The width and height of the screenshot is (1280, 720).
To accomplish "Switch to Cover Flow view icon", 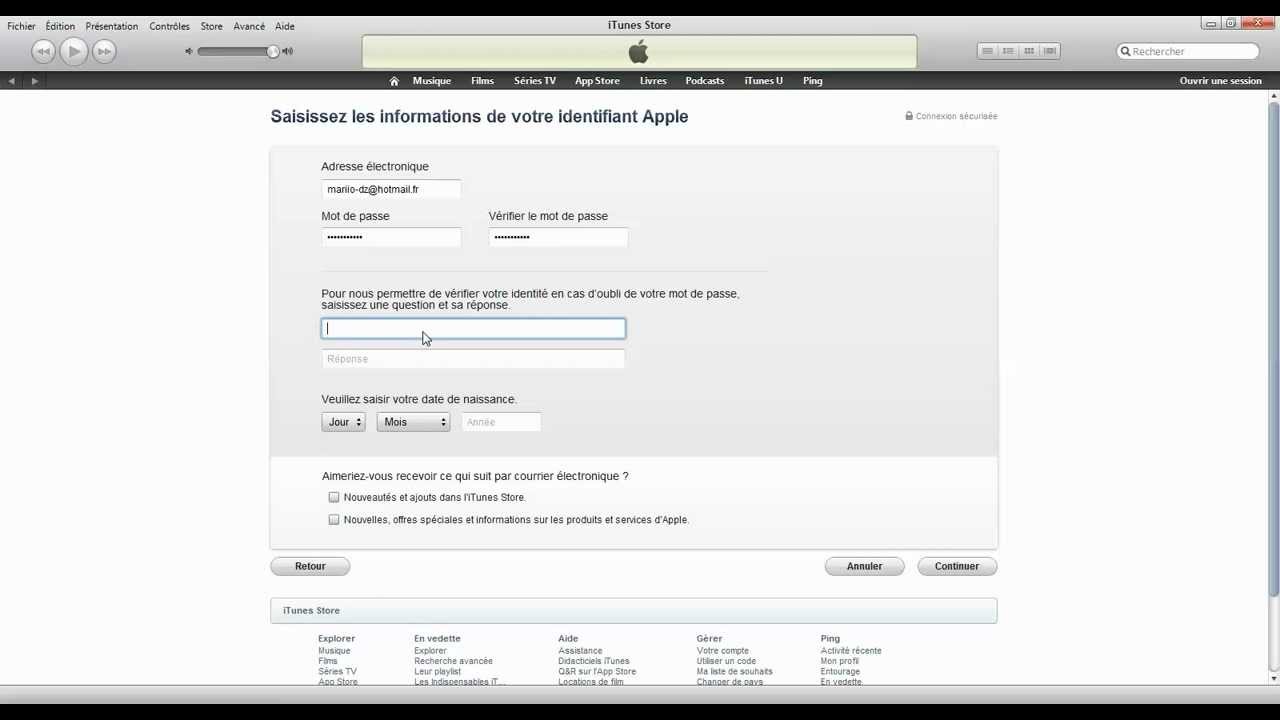I will [1050, 51].
